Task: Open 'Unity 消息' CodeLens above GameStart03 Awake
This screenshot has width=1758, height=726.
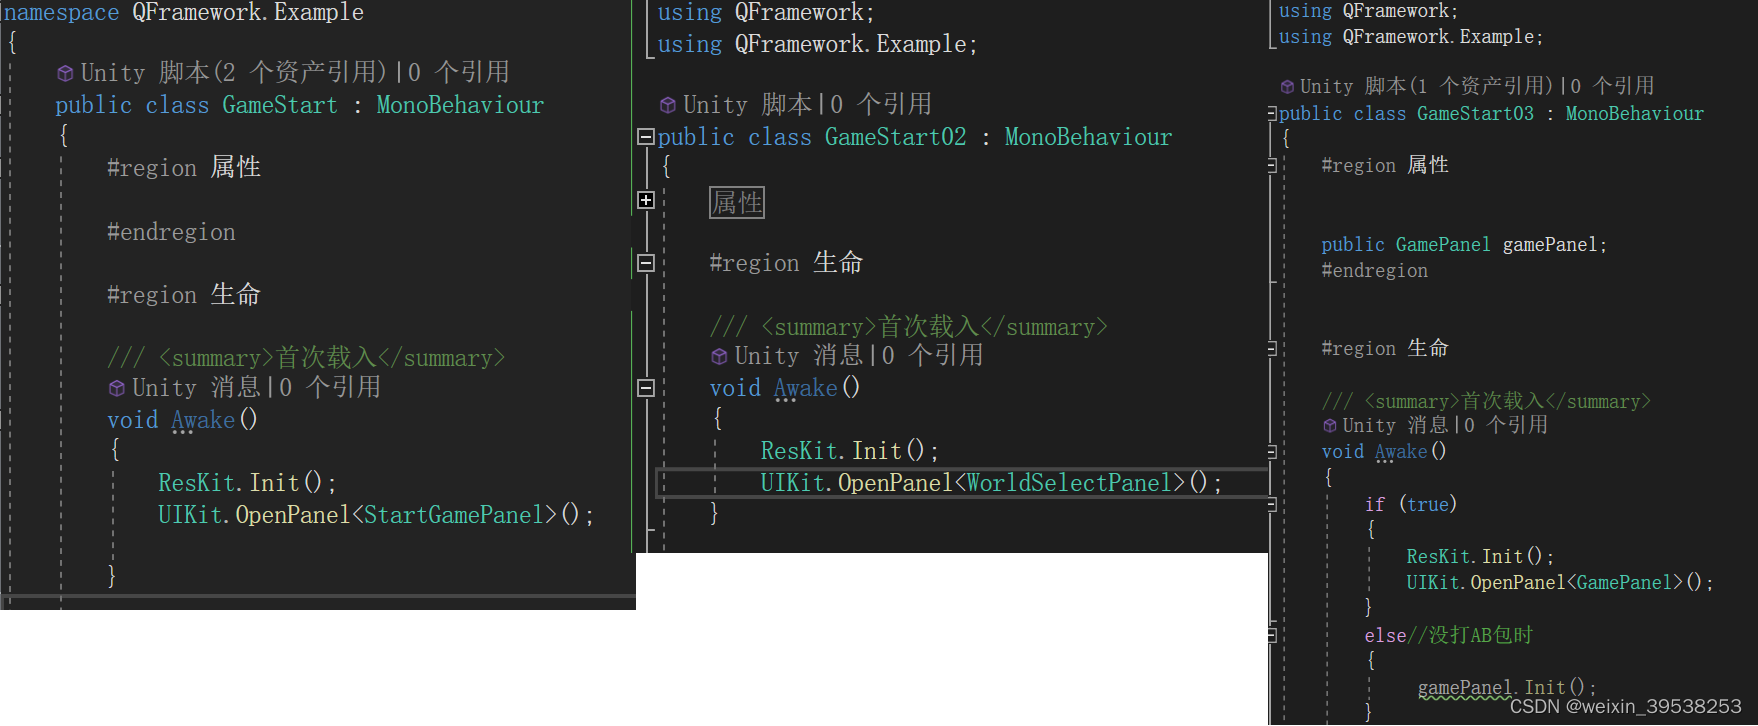Action: click(1397, 426)
